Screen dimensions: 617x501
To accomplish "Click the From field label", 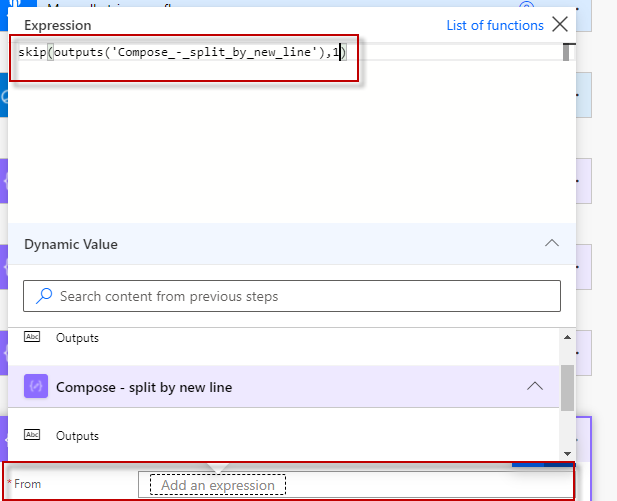I will click(27, 484).
